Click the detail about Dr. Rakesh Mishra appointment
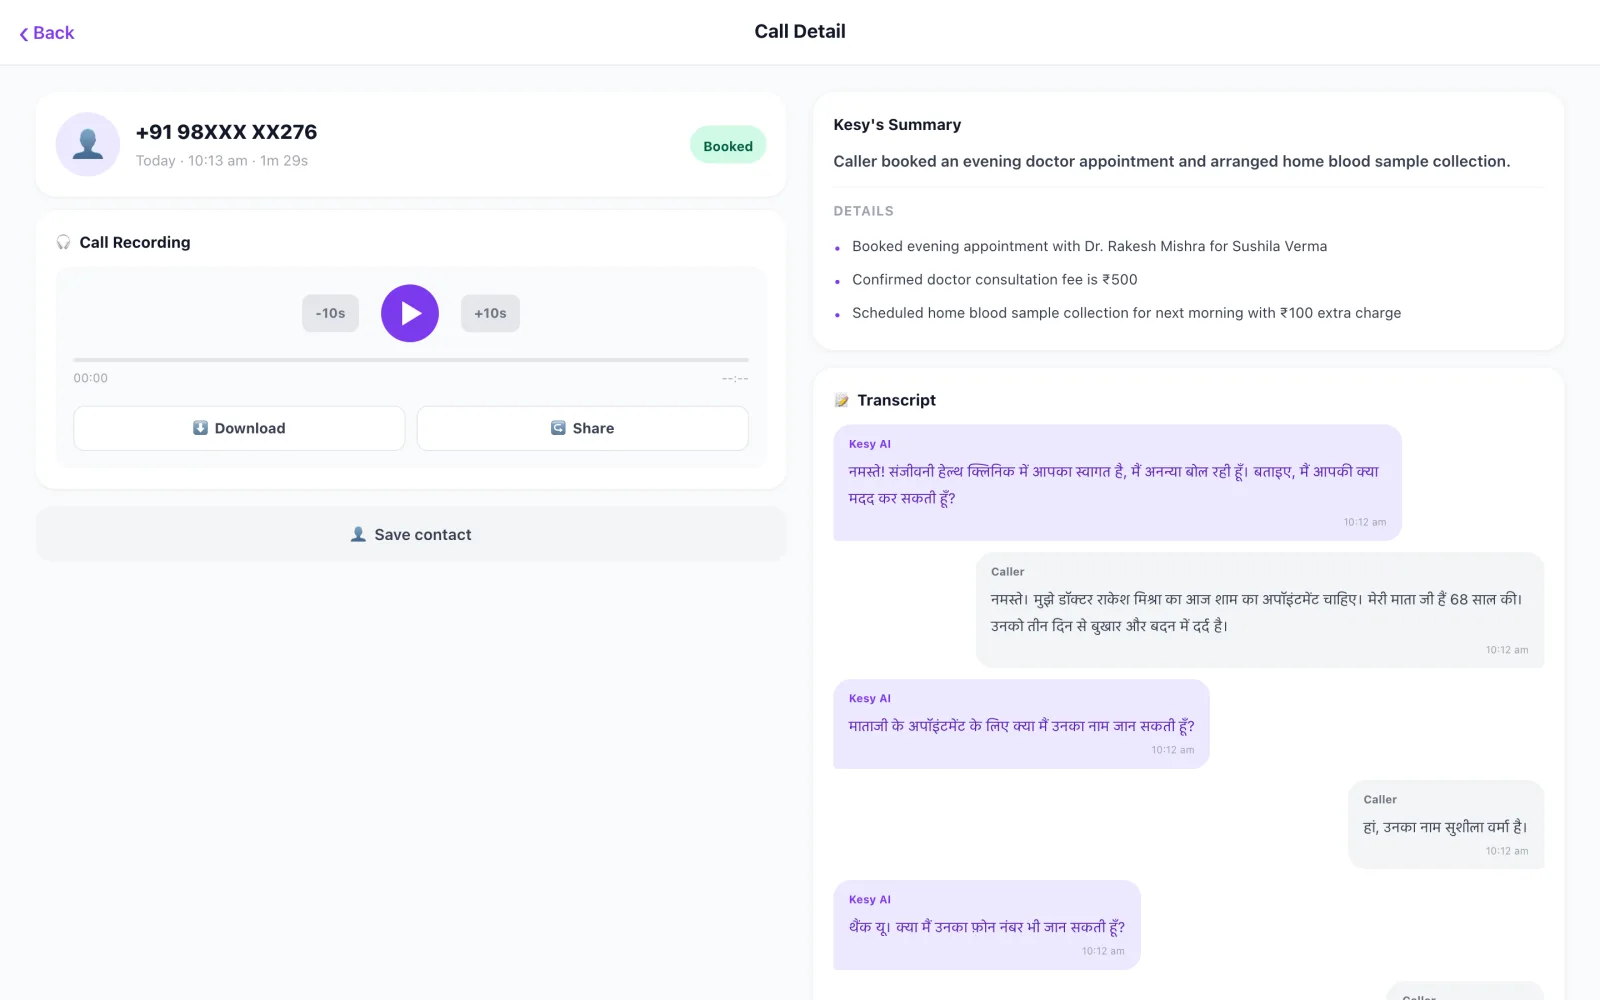The width and height of the screenshot is (1600, 1000). point(1090,246)
